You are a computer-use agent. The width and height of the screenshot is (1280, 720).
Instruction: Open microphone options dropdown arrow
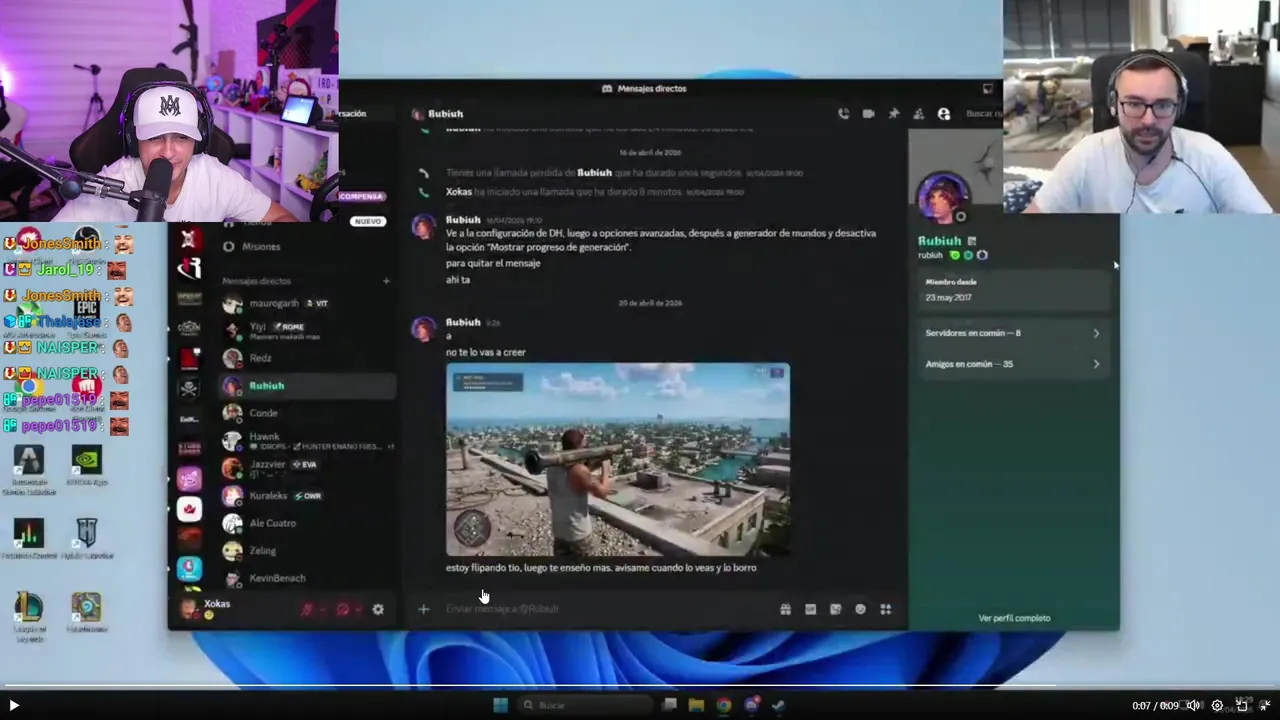click(322, 609)
